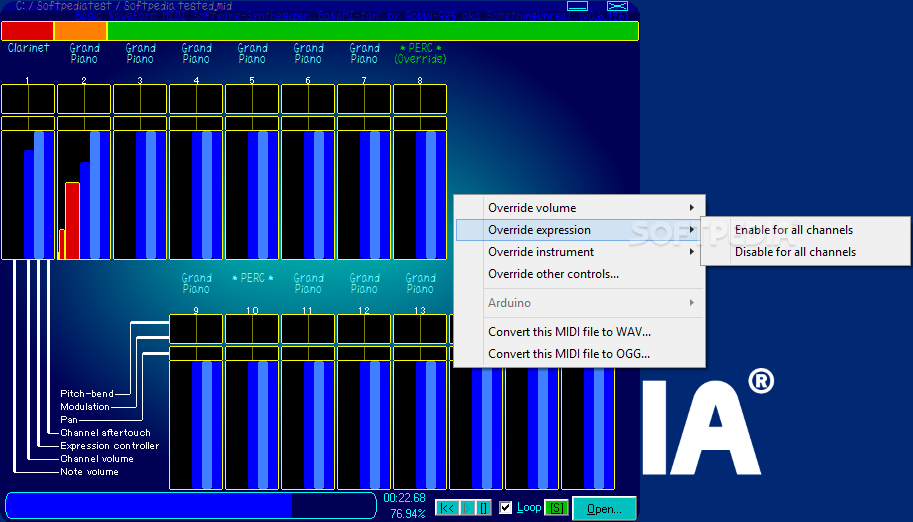The image size is (913, 522).
Task: Click arrow next to Override expression
Action: tap(692, 230)
